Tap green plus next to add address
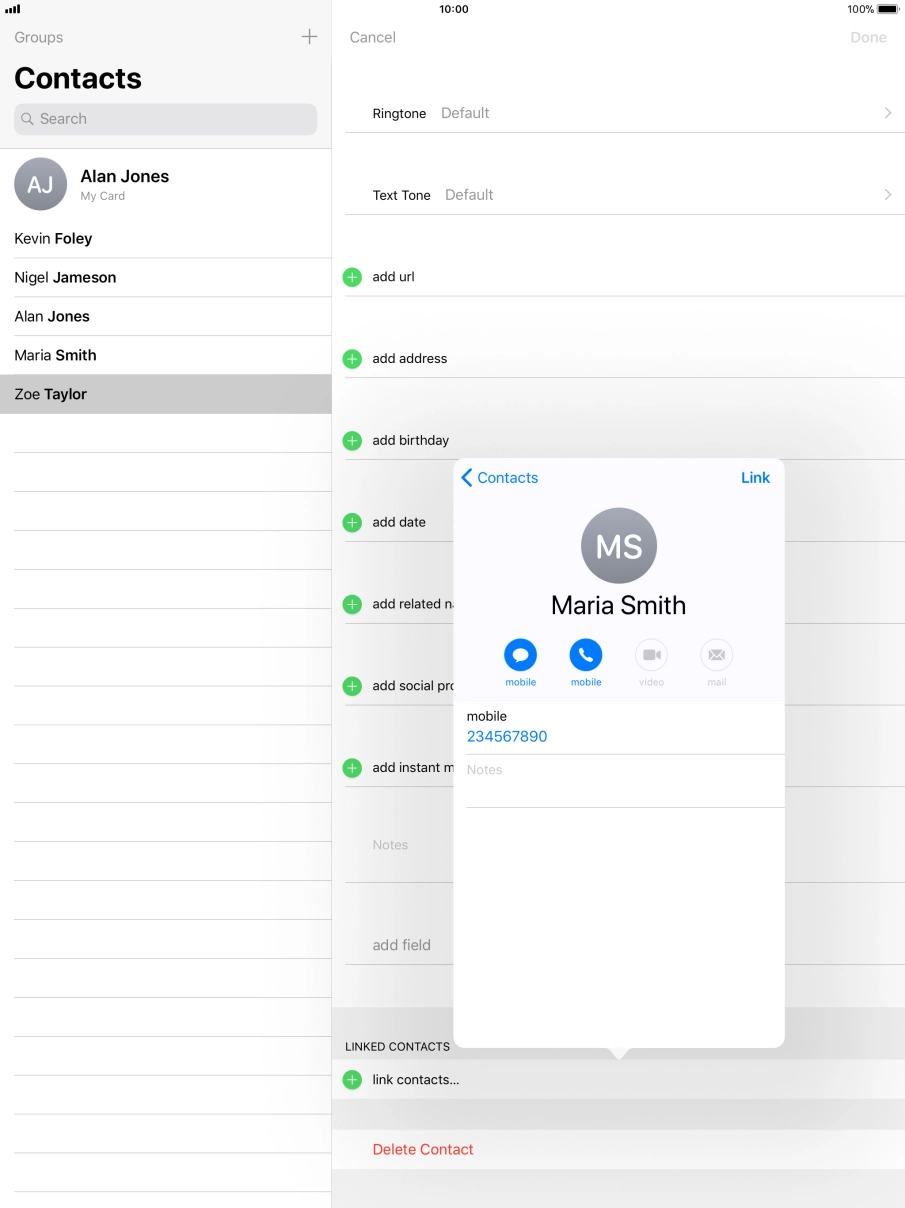This screenshot has height=1208, width=905. 352,359
